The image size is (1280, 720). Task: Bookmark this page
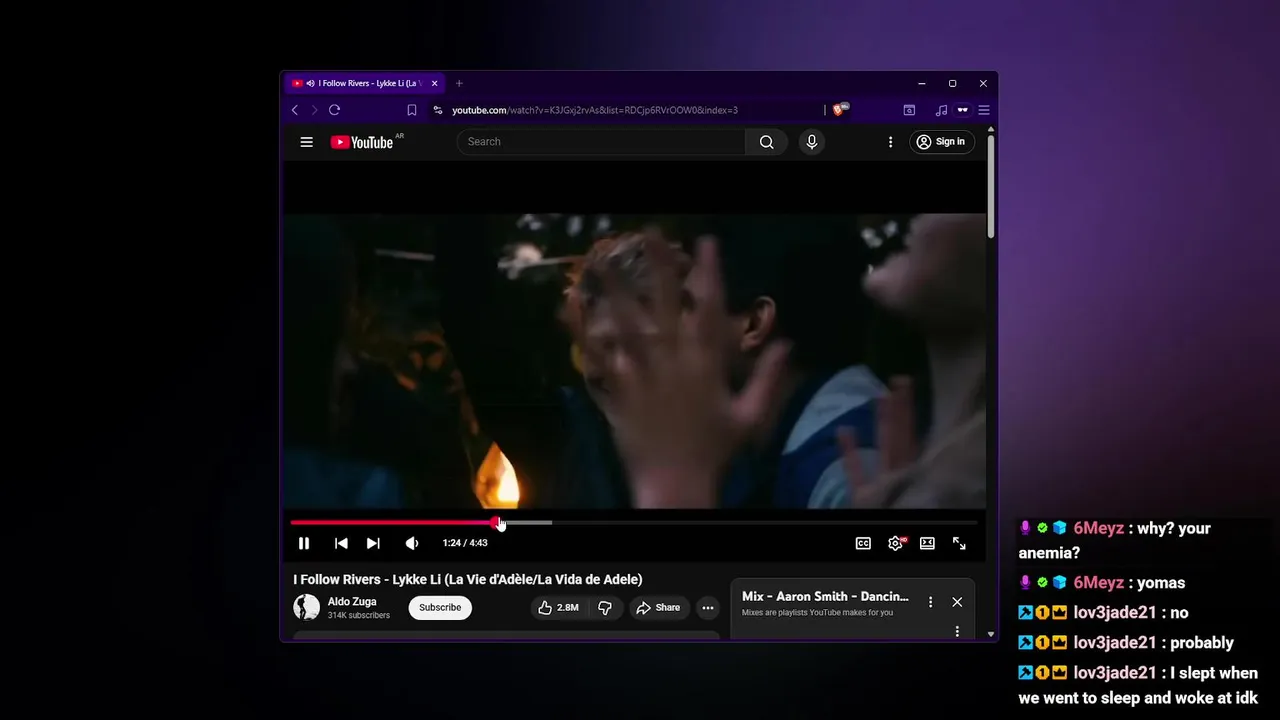coord(411,110)
